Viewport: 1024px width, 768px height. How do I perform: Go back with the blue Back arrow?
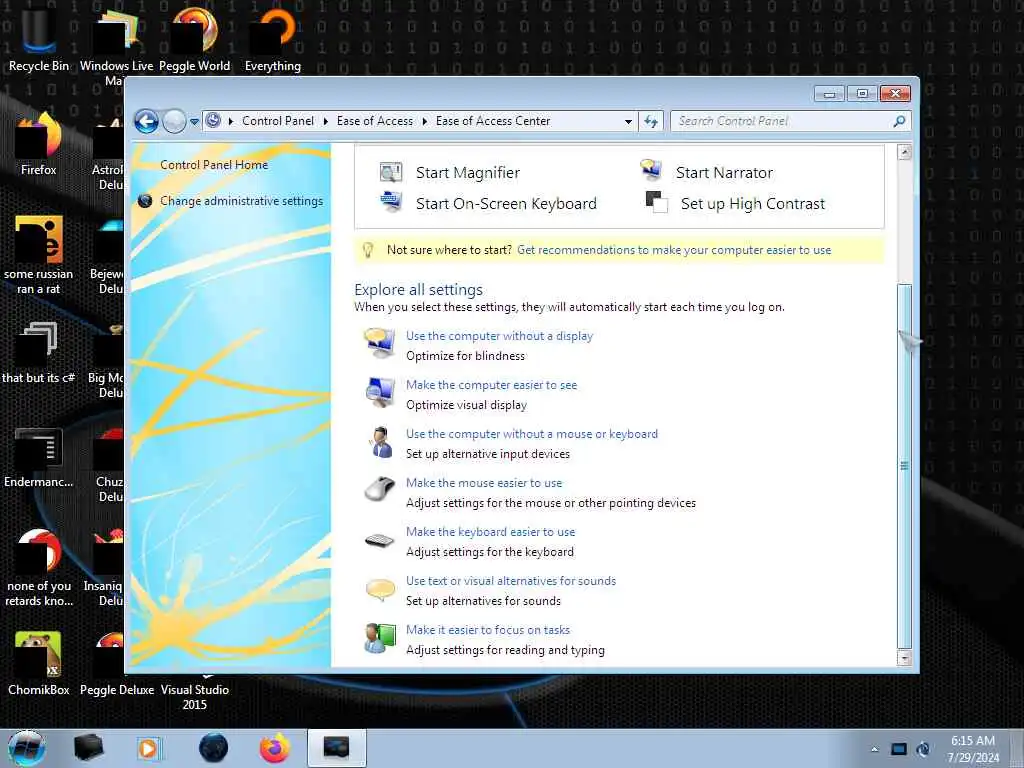pos(146,121)
